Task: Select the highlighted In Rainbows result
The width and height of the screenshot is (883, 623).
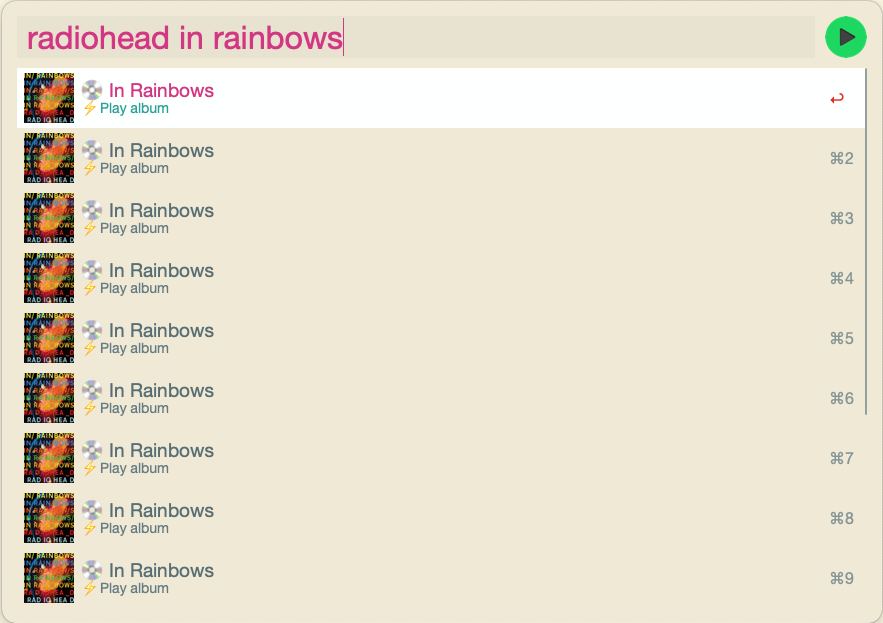Action: click(441, 98)
